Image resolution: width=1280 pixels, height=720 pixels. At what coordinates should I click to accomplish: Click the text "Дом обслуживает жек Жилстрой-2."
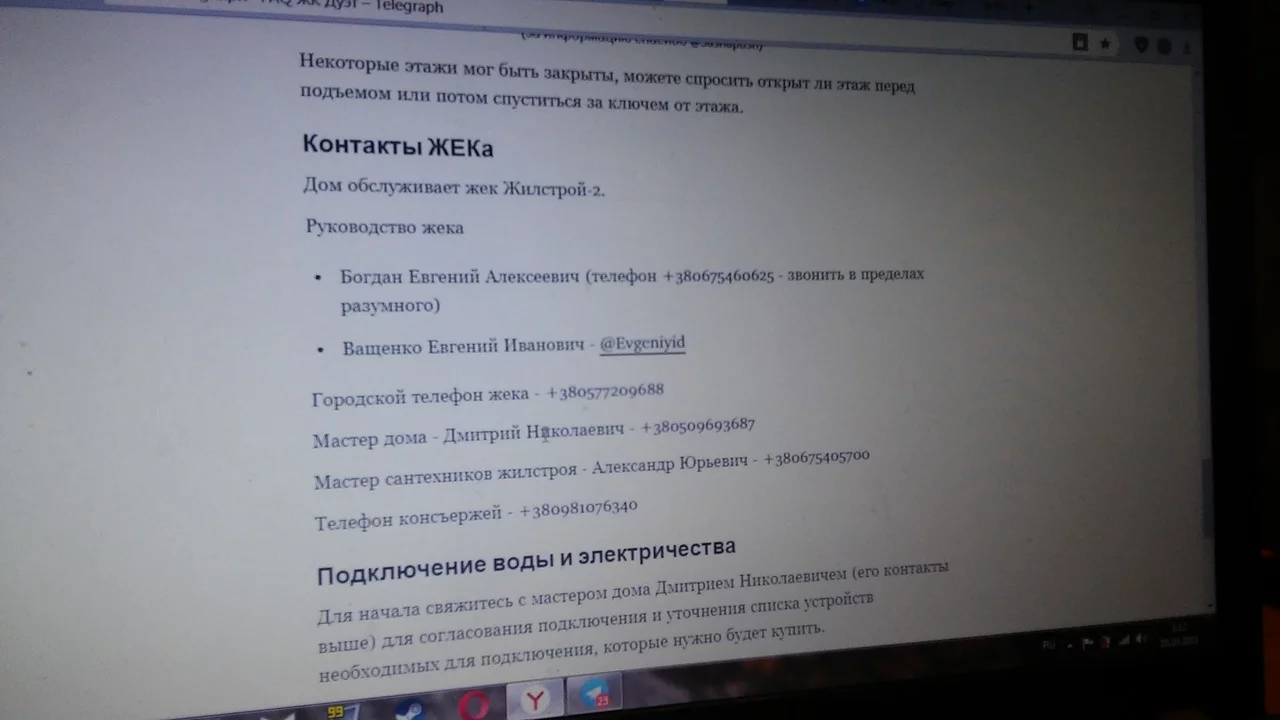pyautogui.click(x=454, y=187)
